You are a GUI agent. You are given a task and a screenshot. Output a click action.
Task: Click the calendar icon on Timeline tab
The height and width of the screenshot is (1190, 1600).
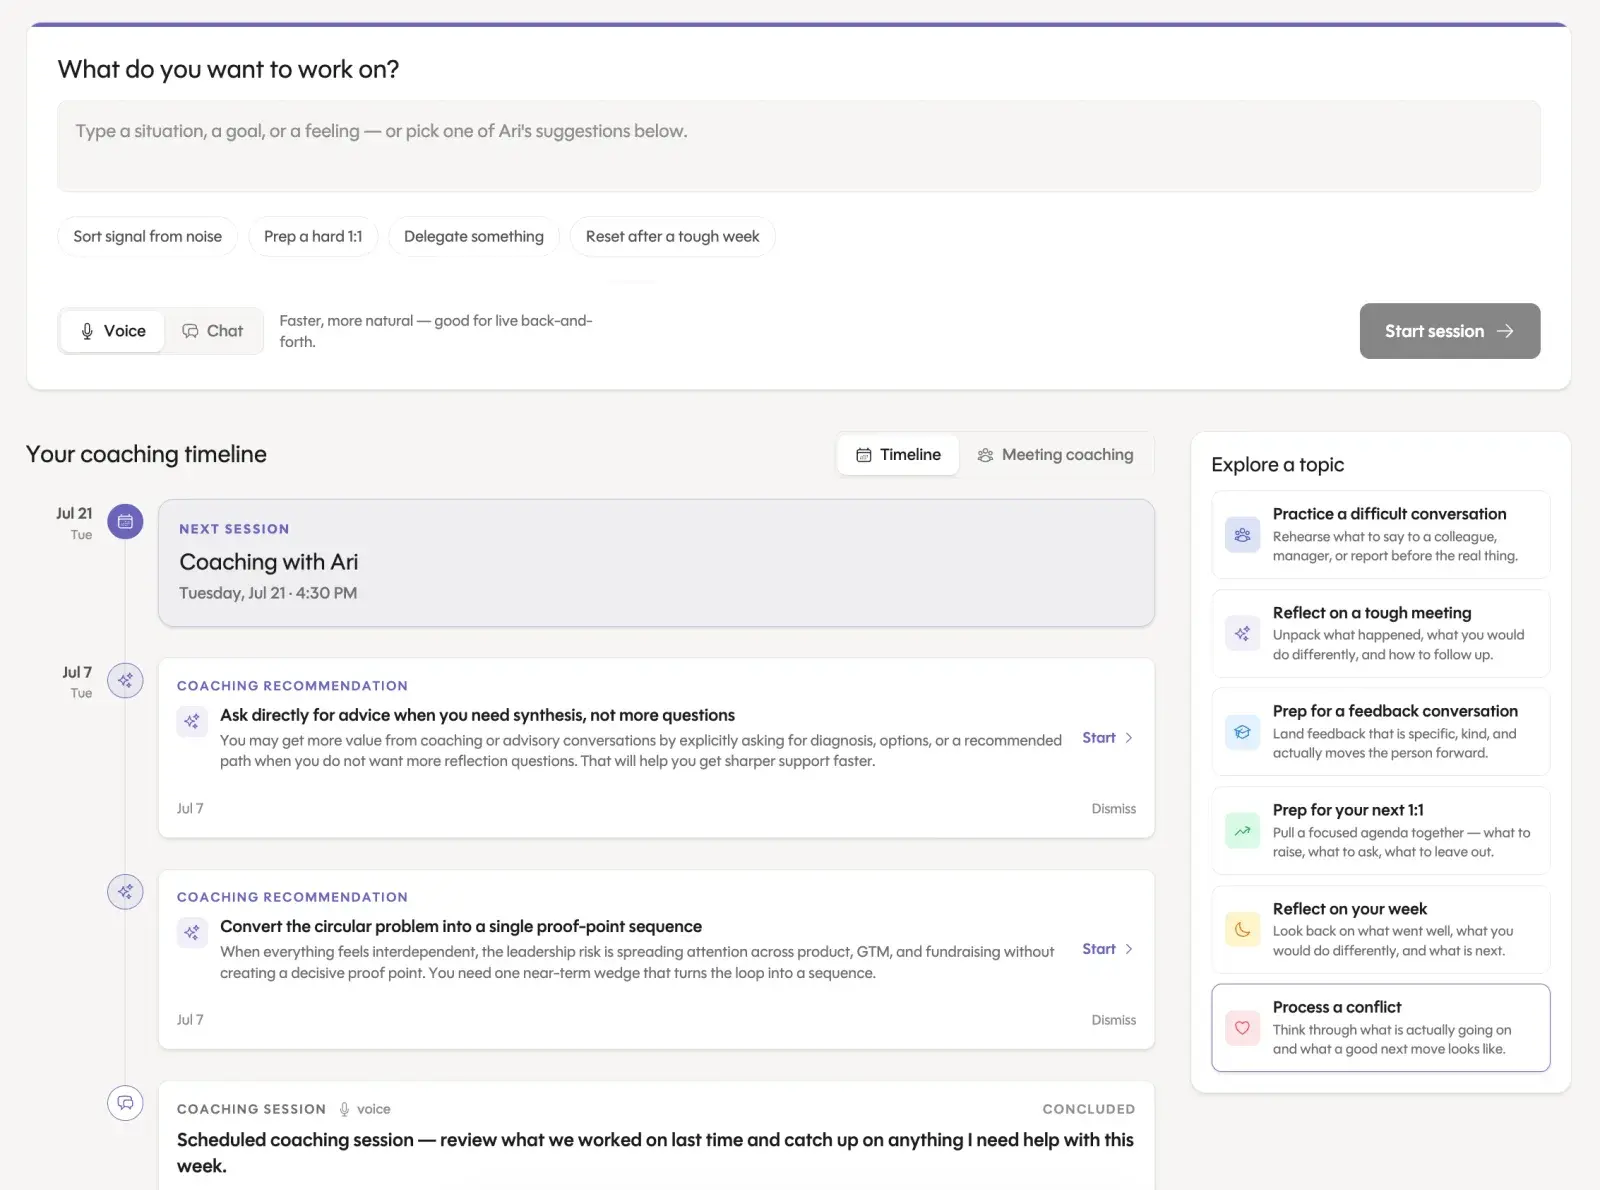point(864,455)
